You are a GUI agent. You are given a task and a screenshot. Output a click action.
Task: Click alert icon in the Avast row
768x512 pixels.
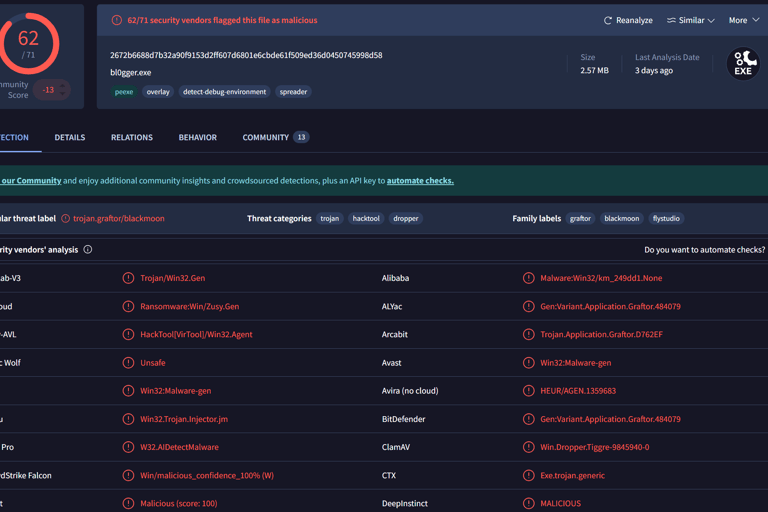coord(528,363)
